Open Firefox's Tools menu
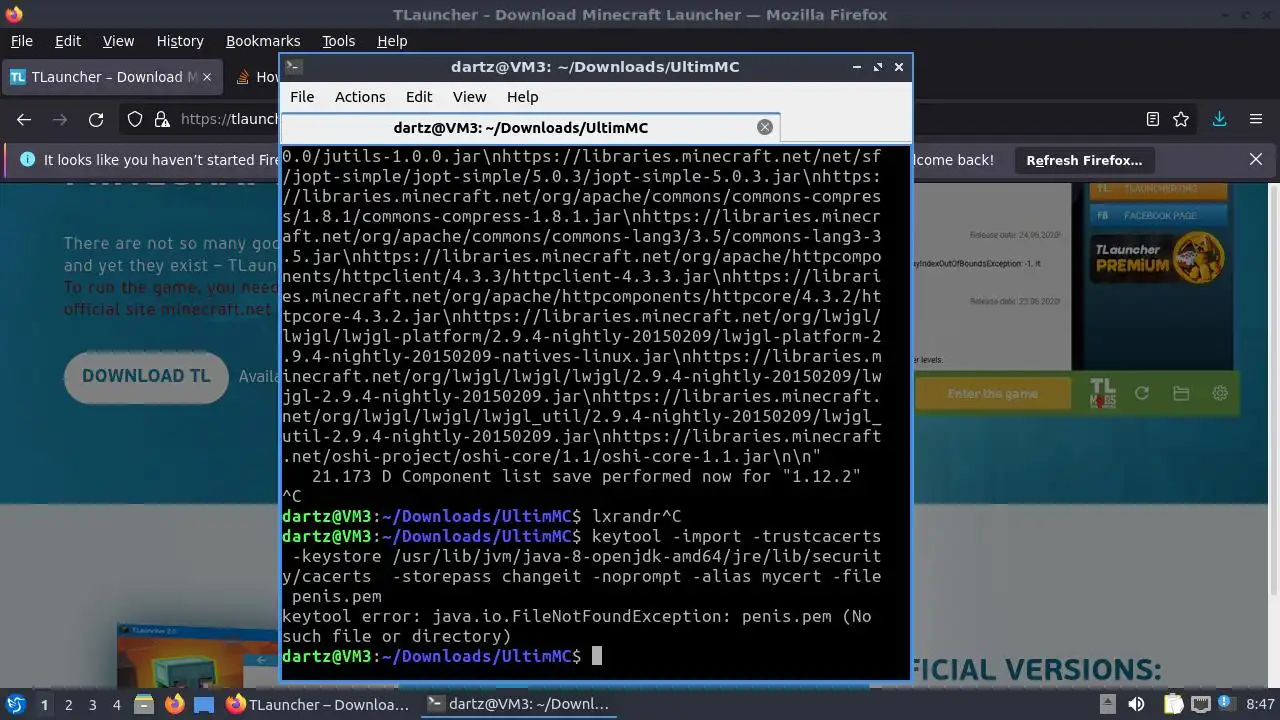 click(338, 41)
